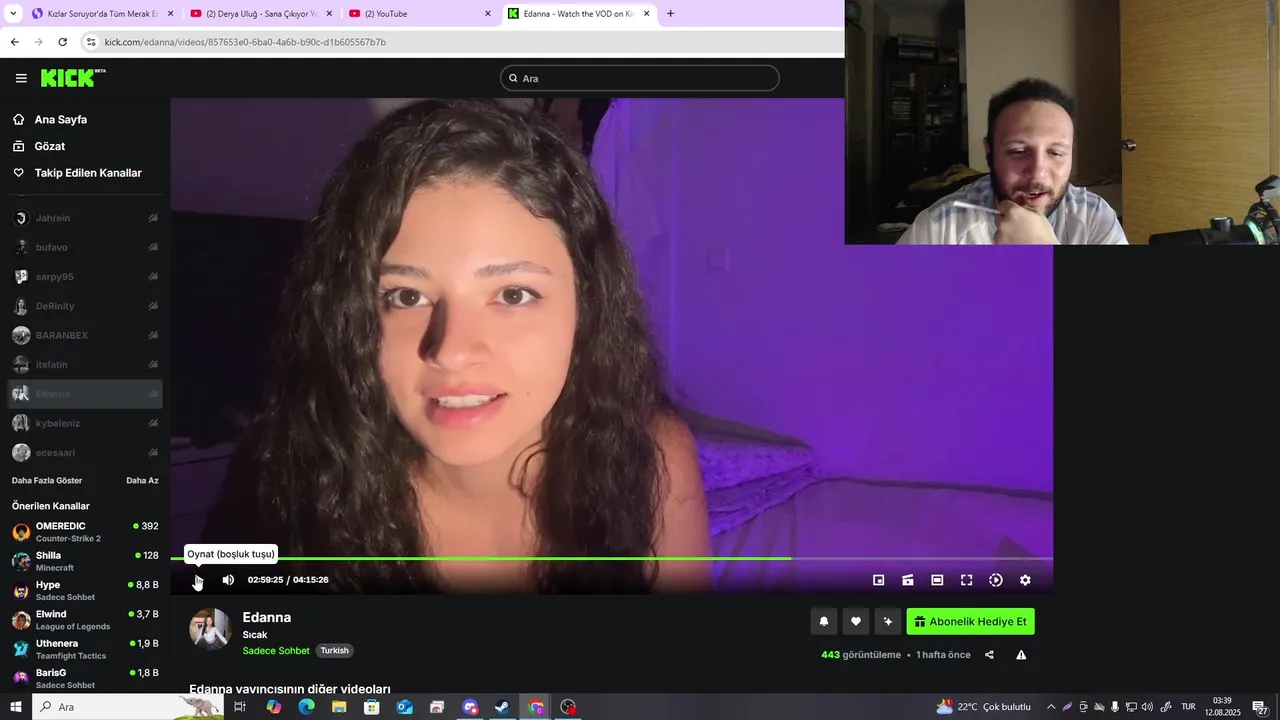Open recommended channel Uthenera
This screenshot has height=720, width=1280.
coord(85,649)
